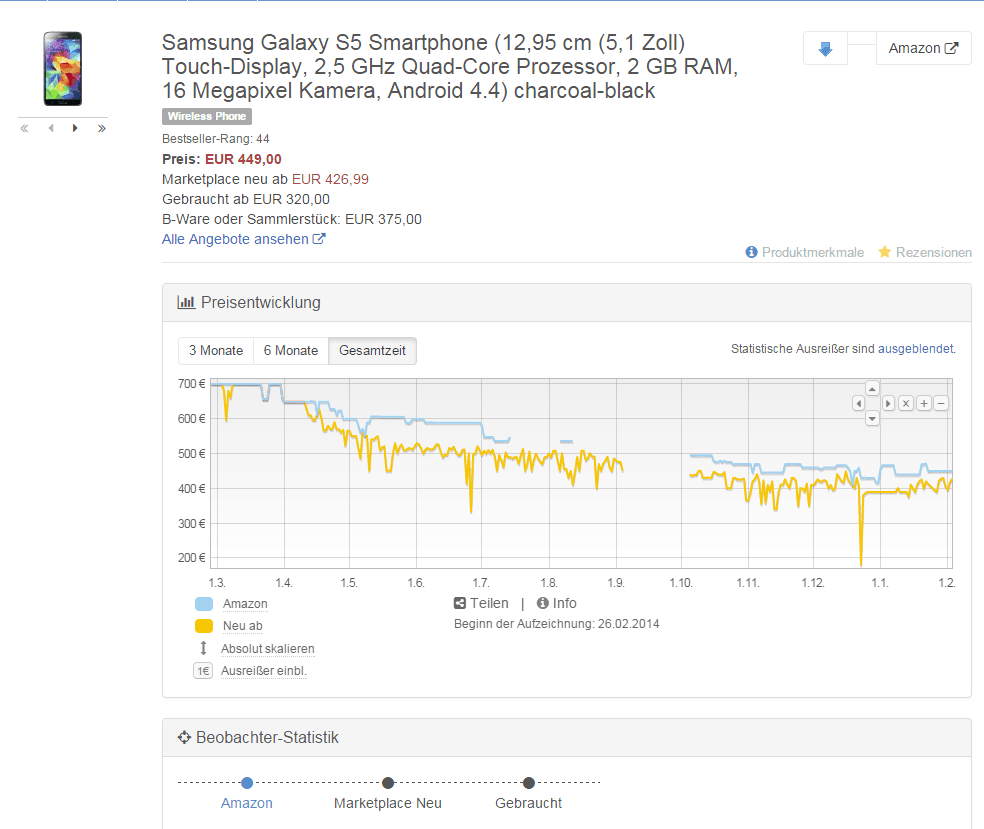Click the 1.3. x-axis date label
Viewport: 984px width, 829px height.
pos(217,583)
